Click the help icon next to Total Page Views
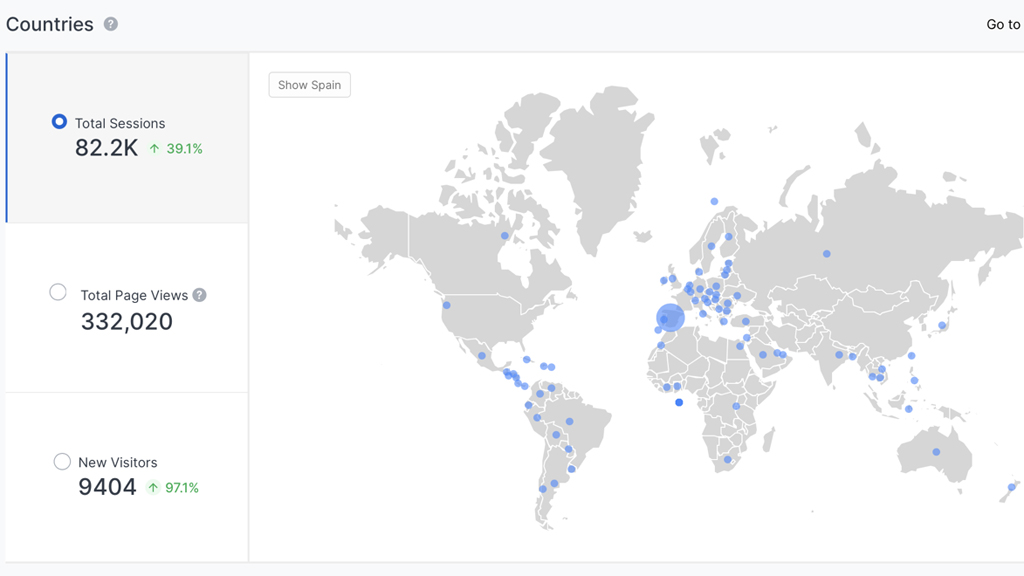This screenshot has height=576, width=1024. [200, 295]
